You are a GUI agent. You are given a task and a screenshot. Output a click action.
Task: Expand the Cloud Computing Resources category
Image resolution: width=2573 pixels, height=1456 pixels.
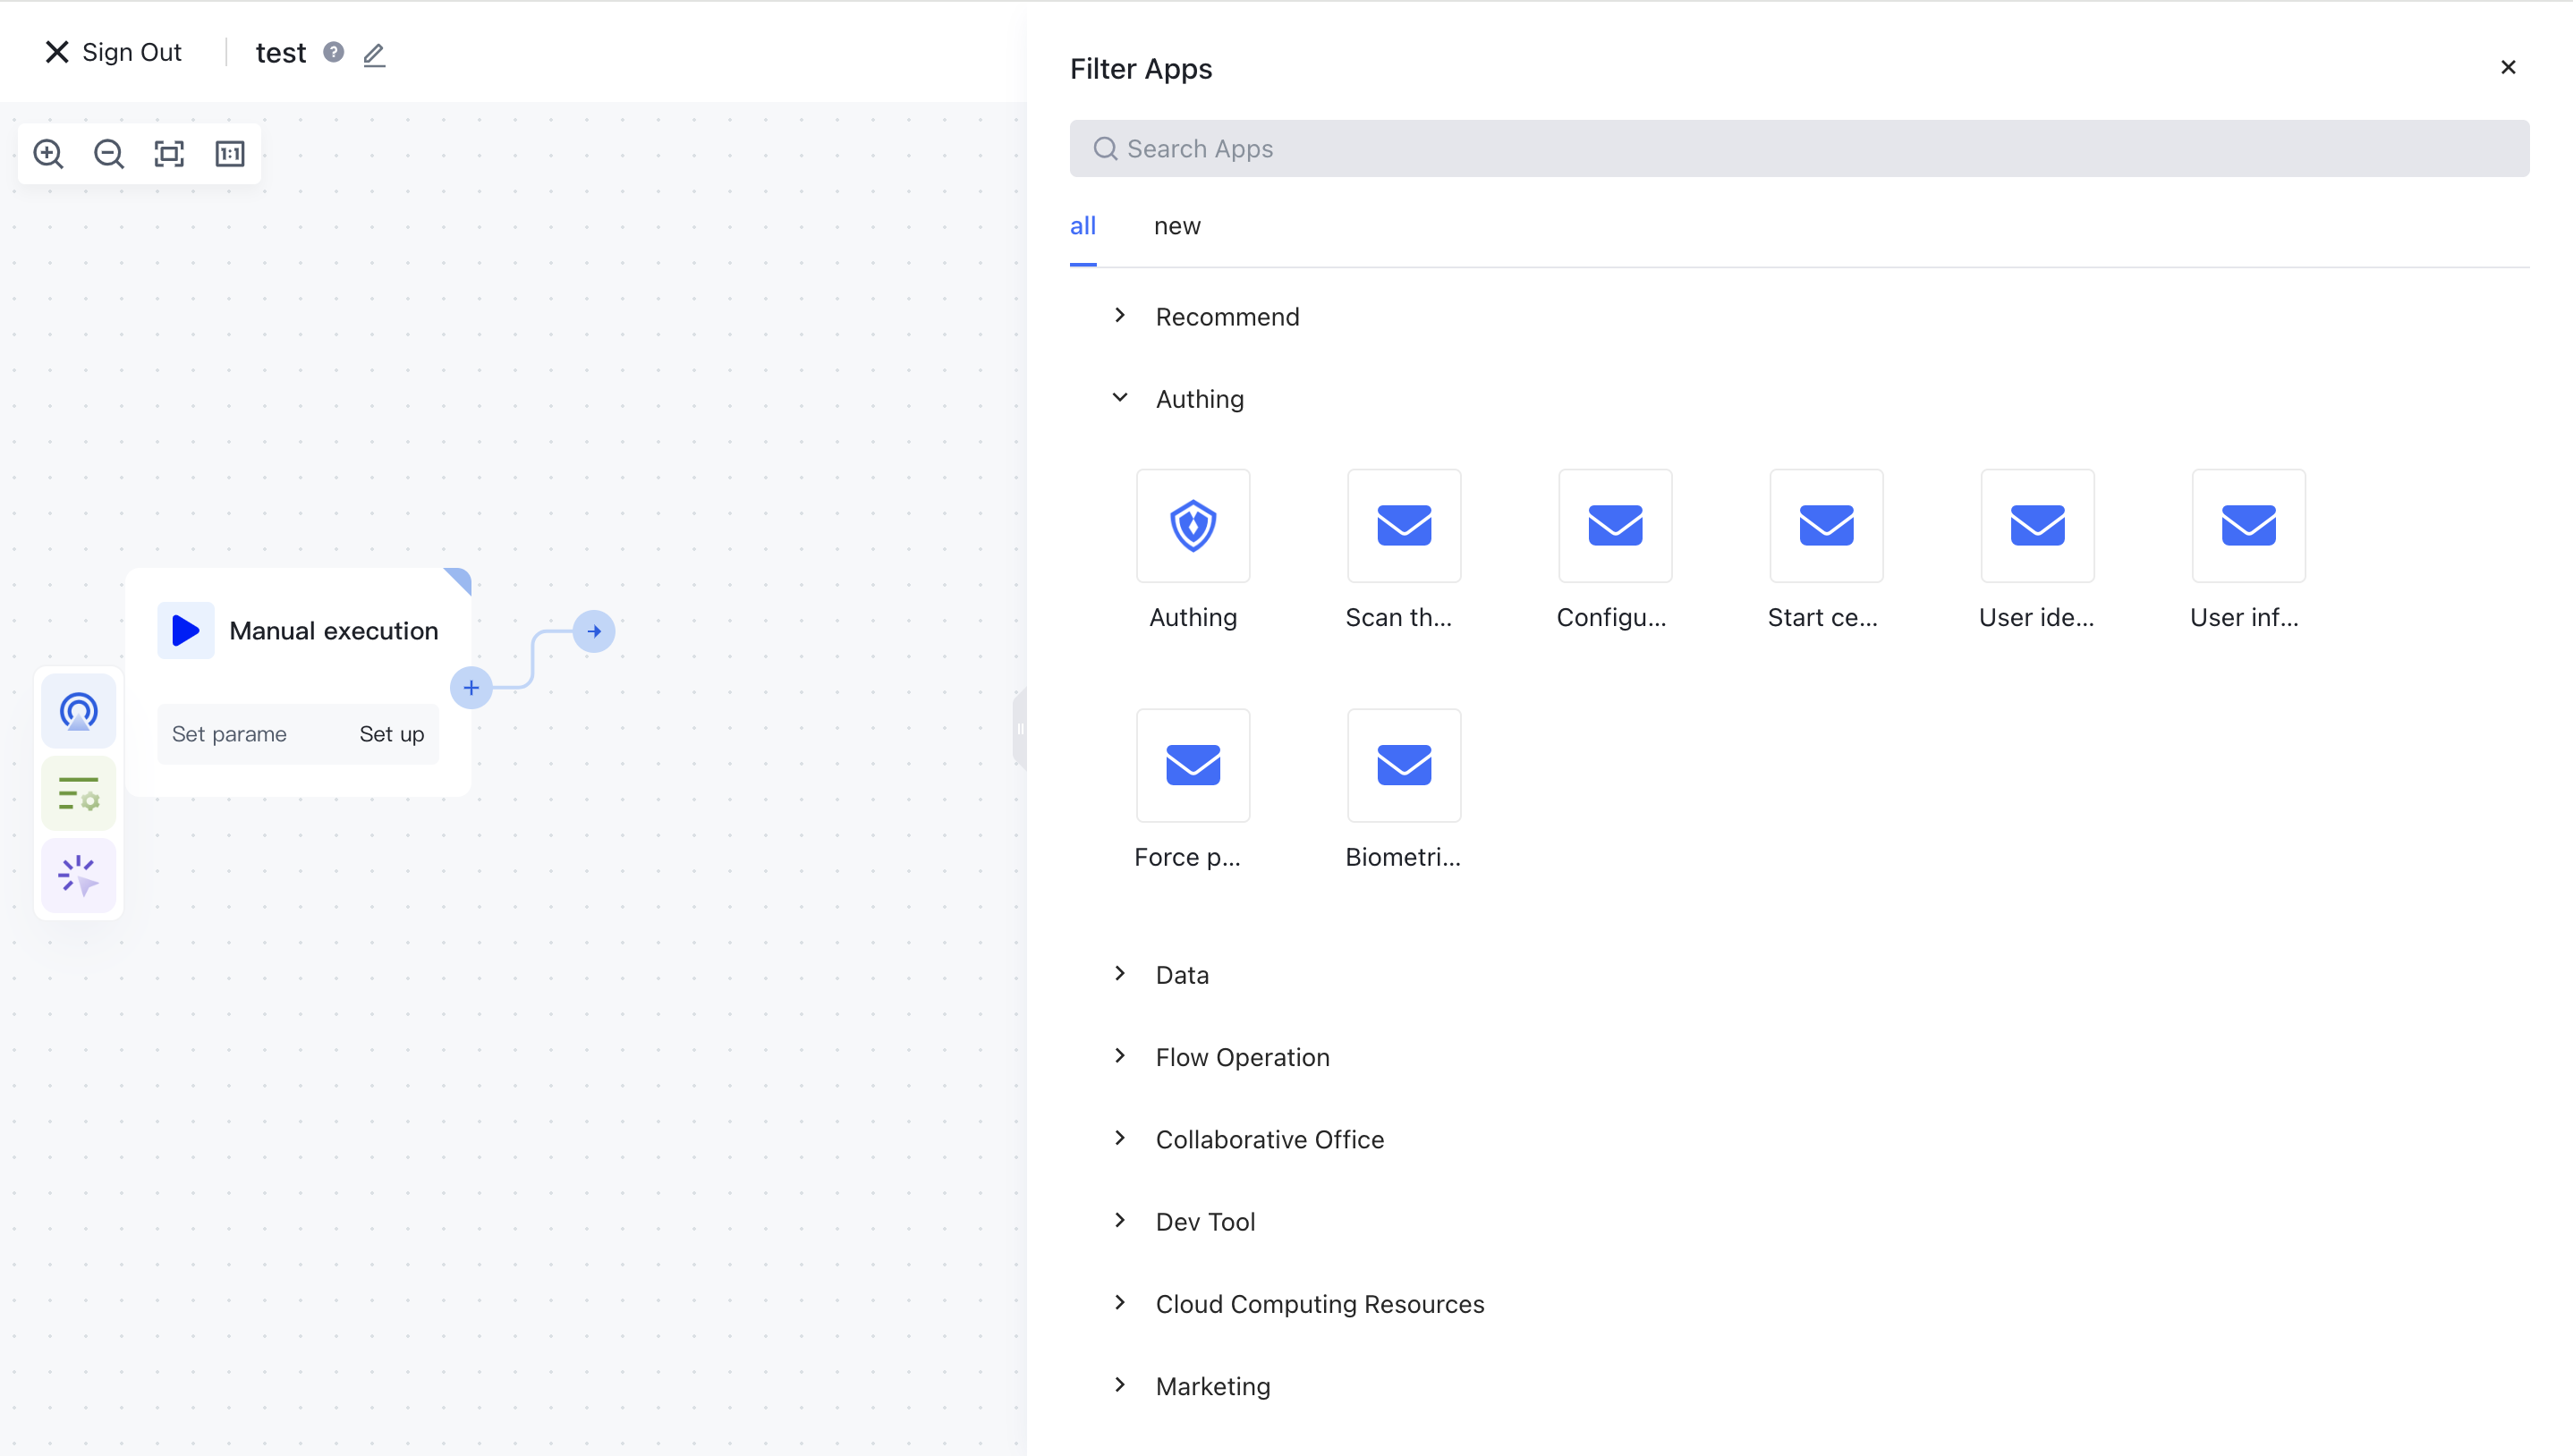pos(1318,1304)
